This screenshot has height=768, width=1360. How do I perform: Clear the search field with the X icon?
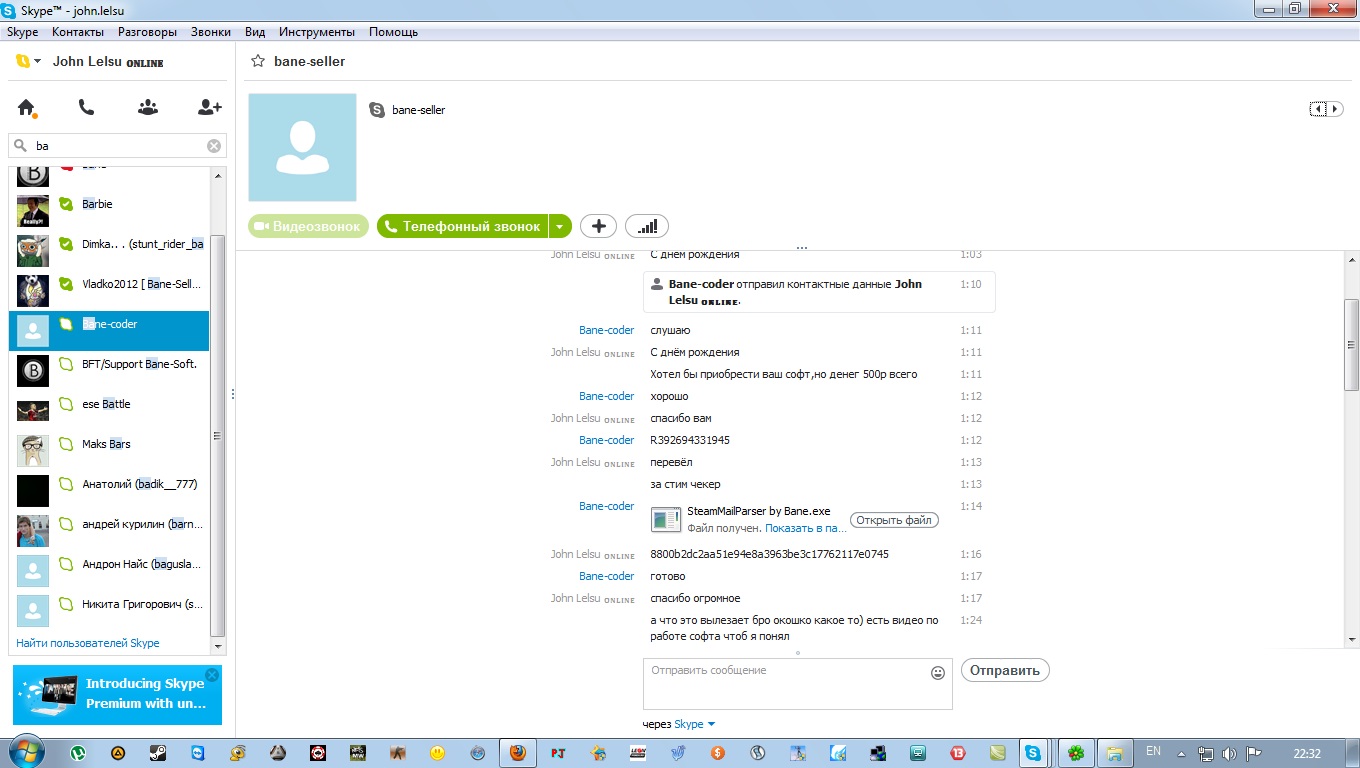pos(214,146)
